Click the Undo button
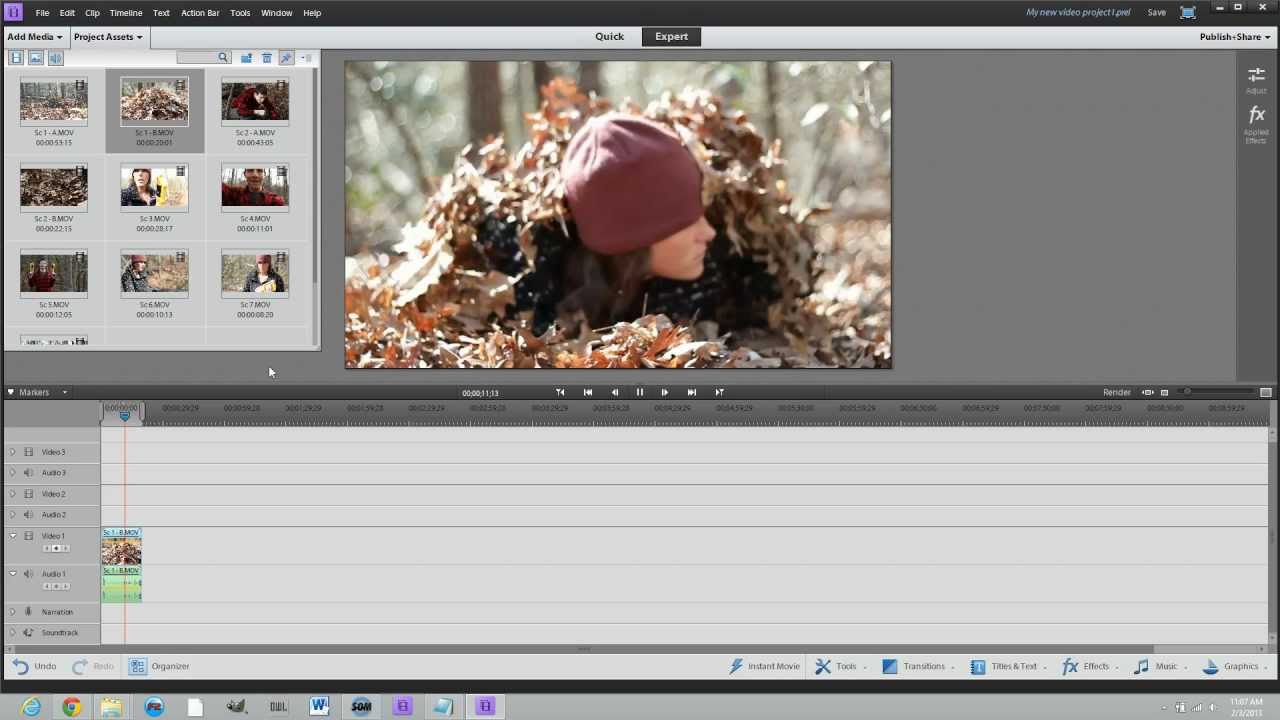 34,666
